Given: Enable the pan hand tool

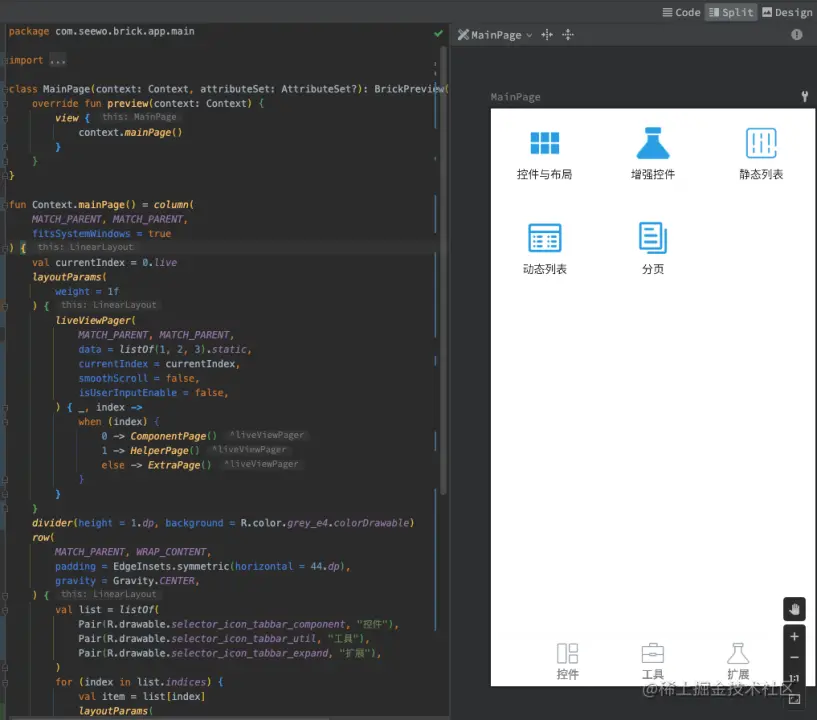Looking at the screenshot, I should (x=795, y=608).
